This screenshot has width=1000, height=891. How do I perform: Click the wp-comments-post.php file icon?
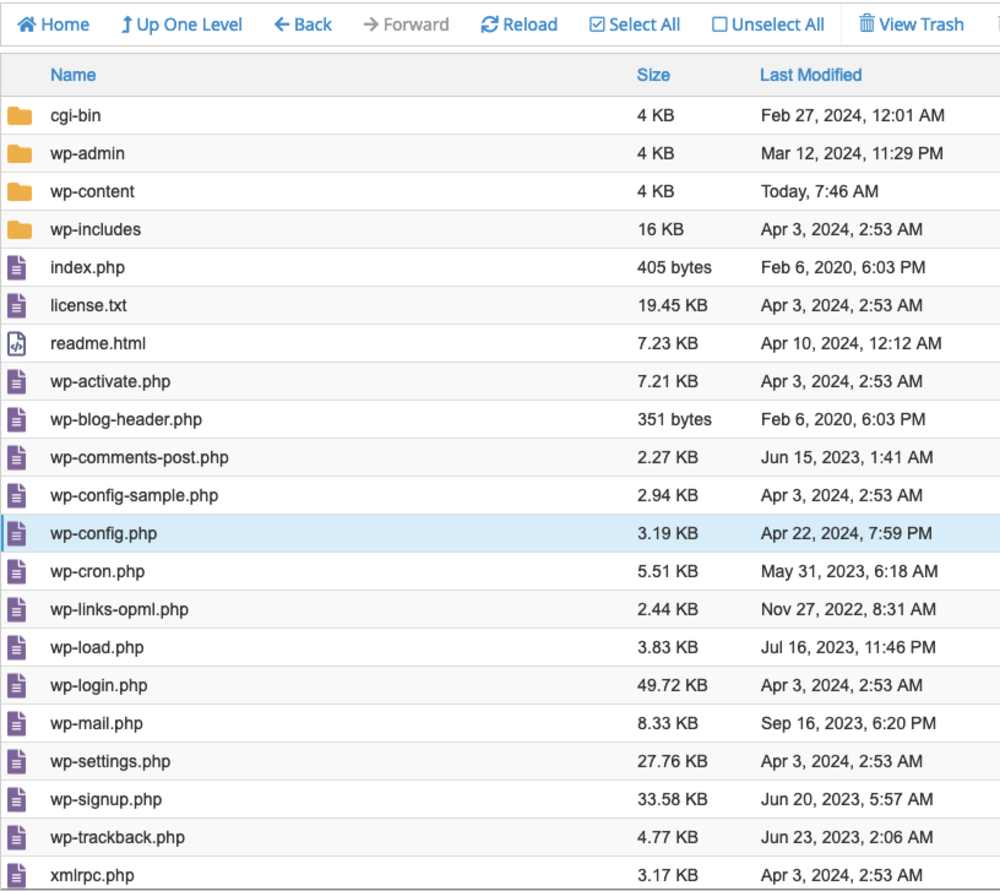[17, 458]
